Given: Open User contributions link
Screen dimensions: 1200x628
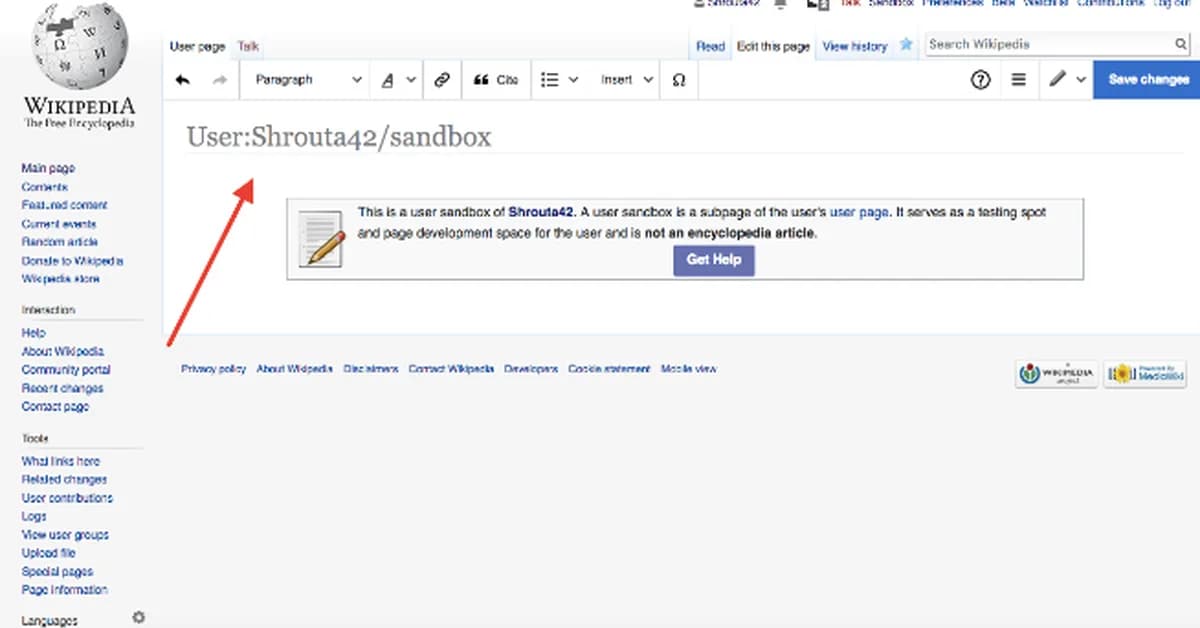Looking at the screenshot, I should click(67, 498).
